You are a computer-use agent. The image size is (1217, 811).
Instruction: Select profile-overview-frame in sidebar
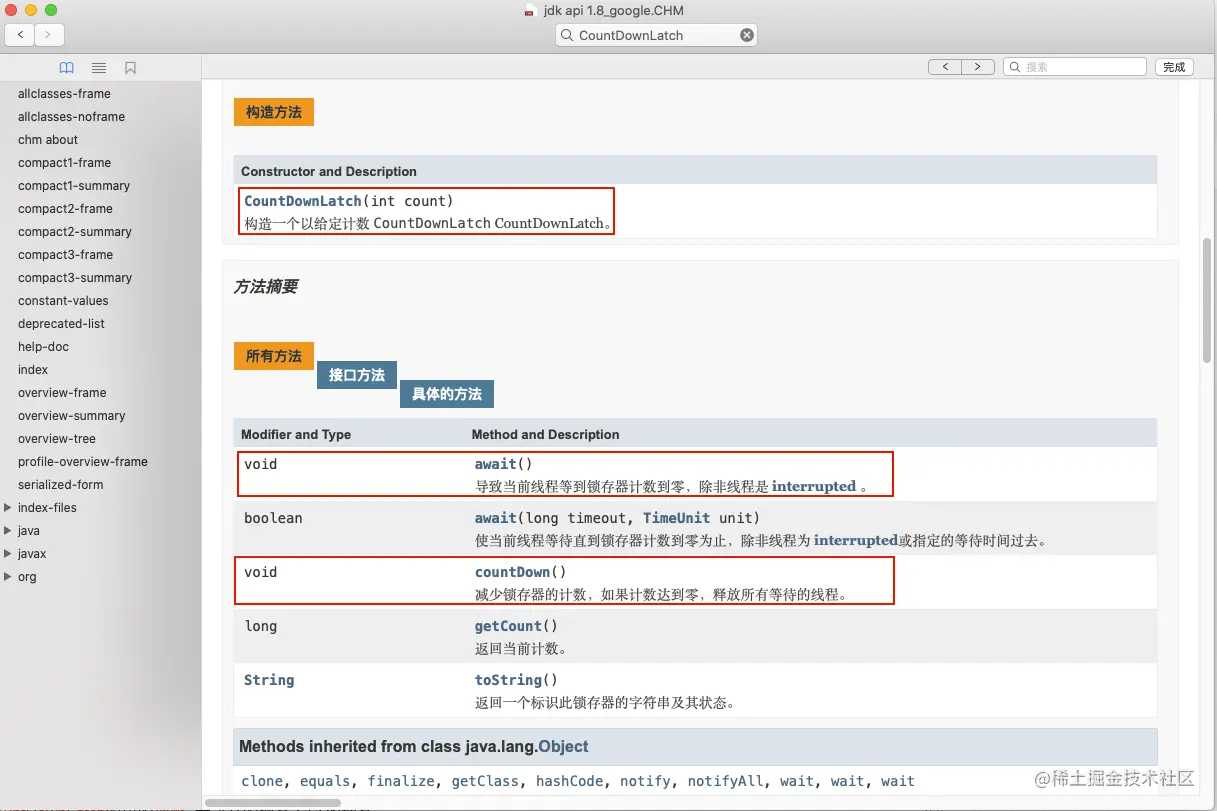tap(83, 462)
